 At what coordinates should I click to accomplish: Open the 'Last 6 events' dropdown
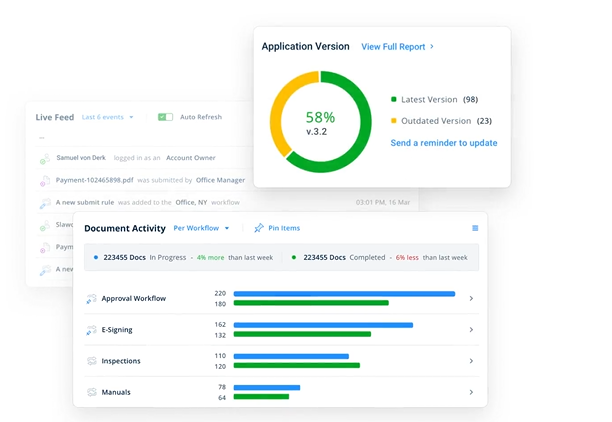click(x=107, y=117)
